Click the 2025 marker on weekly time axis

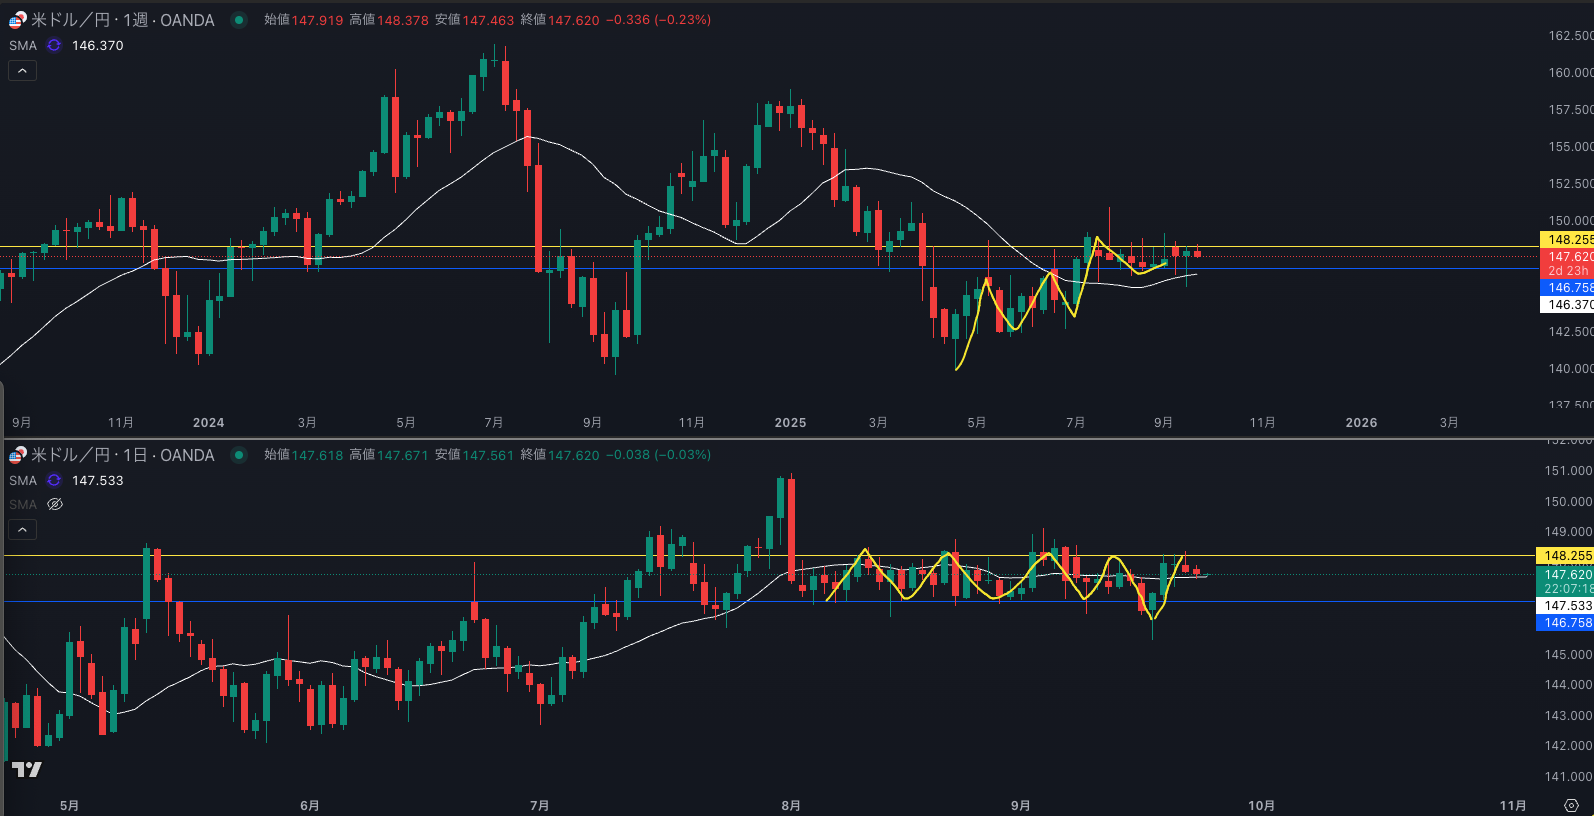[x=790, y=423]
